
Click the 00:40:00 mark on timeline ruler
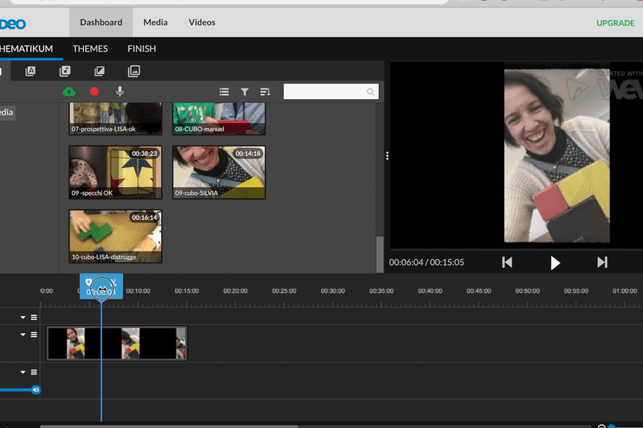(x=430, y=291)
